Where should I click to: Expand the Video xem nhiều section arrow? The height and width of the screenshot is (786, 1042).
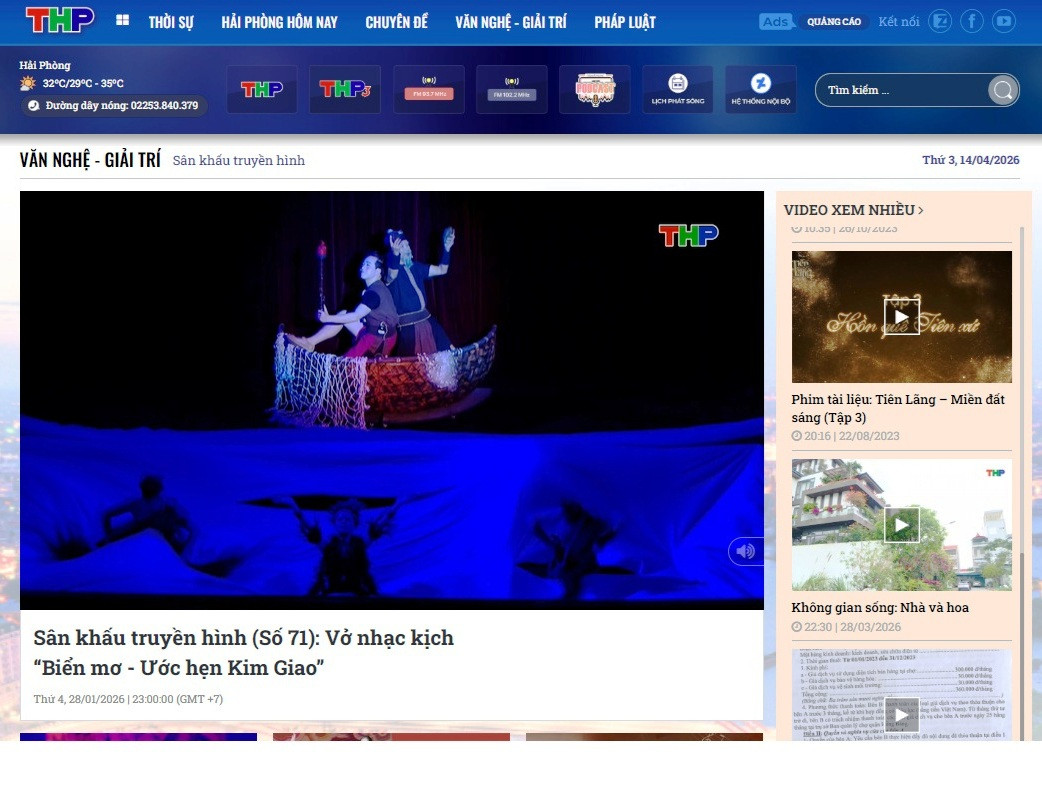click(x=920, y=210)
